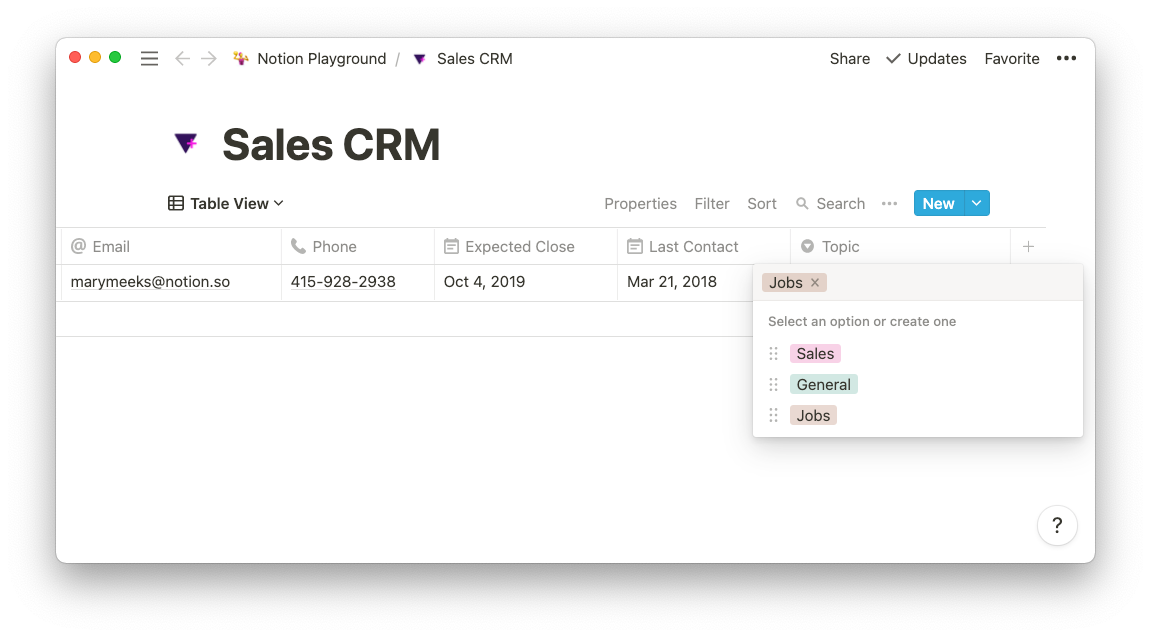The width and height of the screenshot is (1151, 637).
Task: Click the Topic column select icon
Action: point(807,246)
